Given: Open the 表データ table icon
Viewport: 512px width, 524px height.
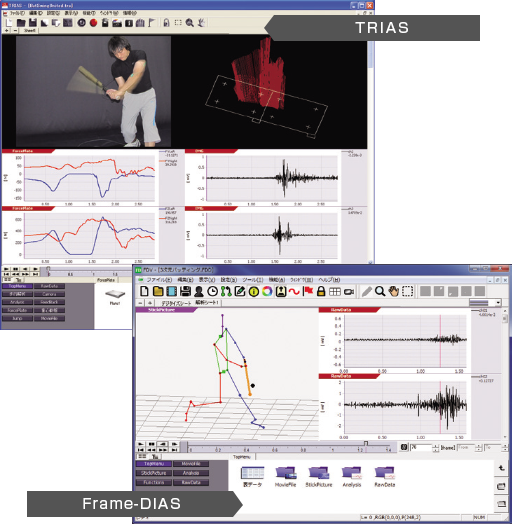Looking at the screenshot, I should coord(252,477).
